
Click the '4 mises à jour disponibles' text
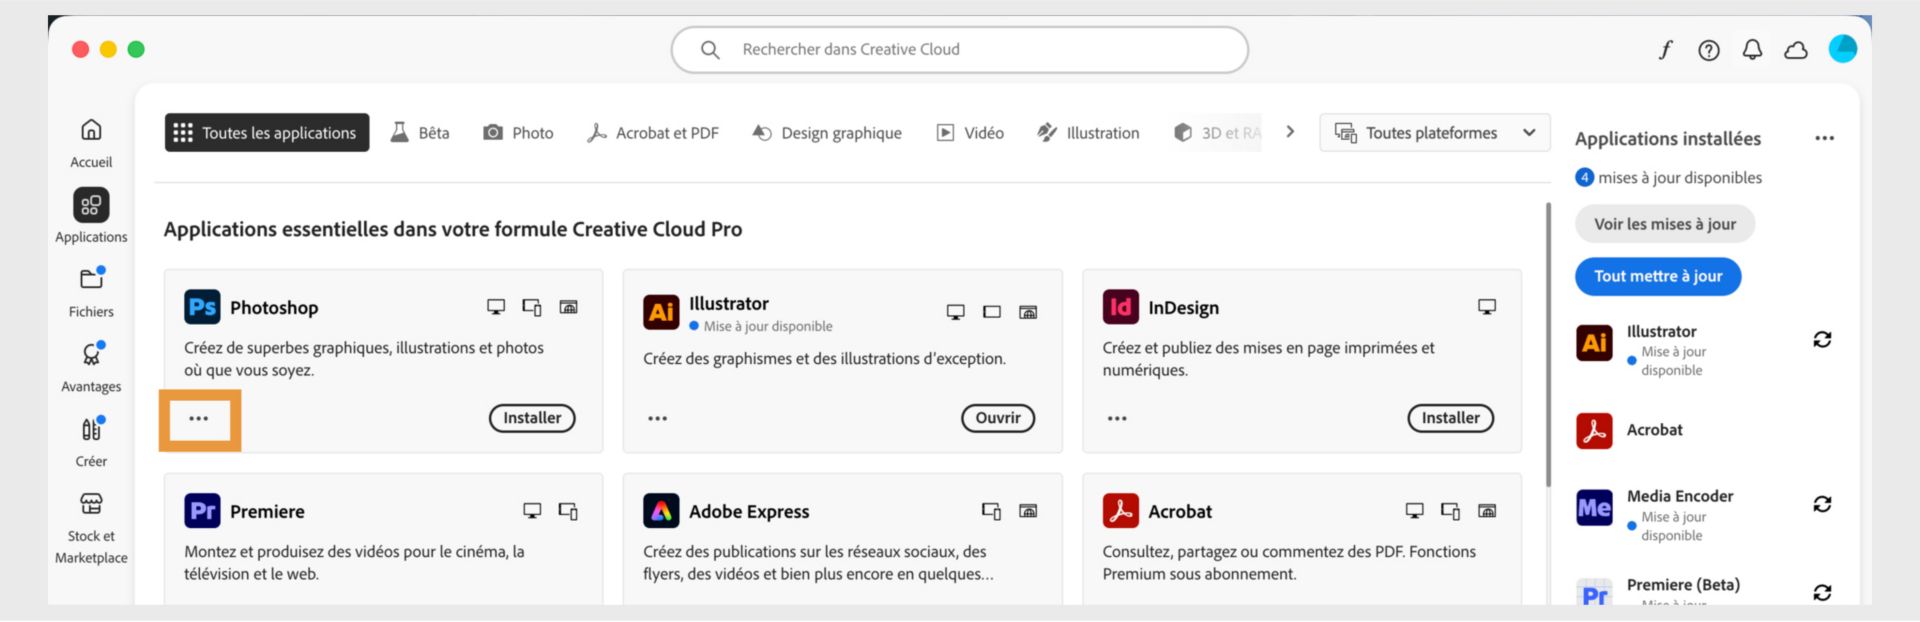(1669, 178)
